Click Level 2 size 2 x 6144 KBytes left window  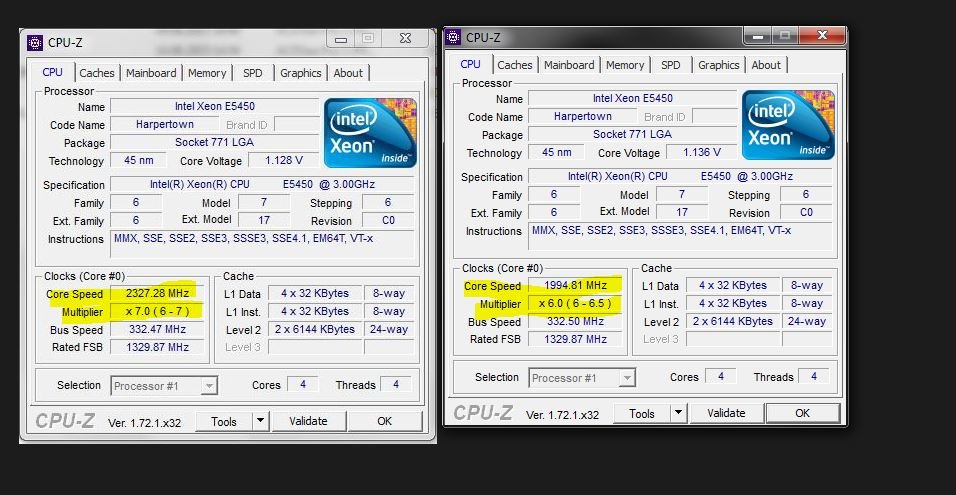(315, 329)
